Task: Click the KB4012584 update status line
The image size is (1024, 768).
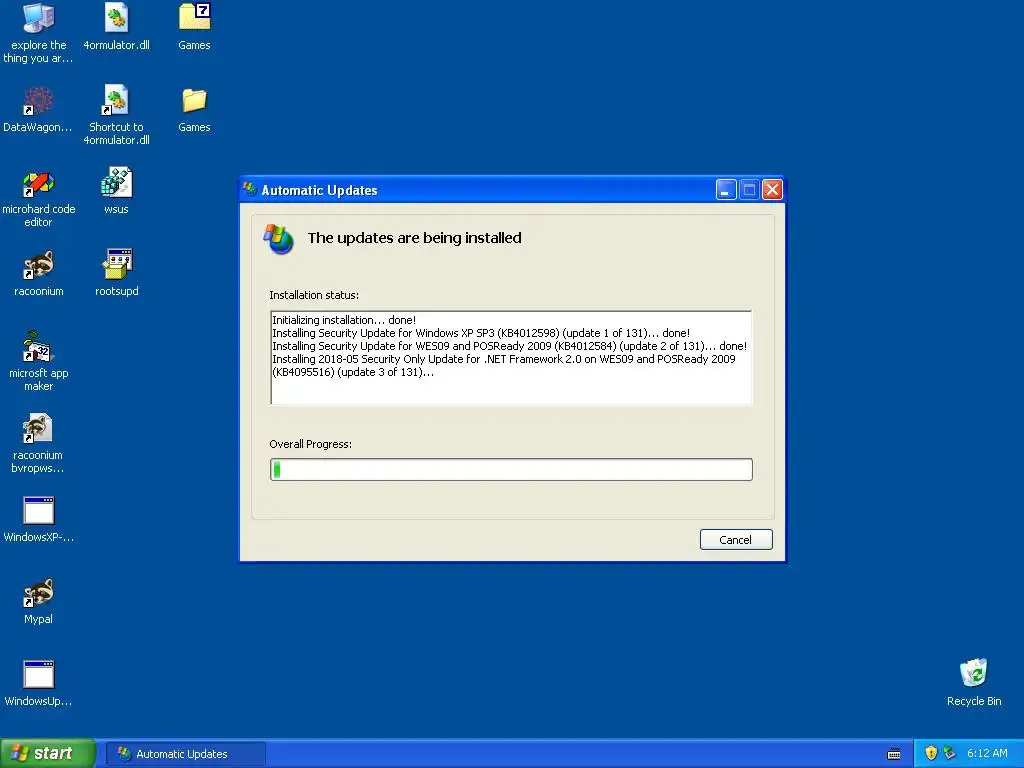Action: [x=509, y=346]
